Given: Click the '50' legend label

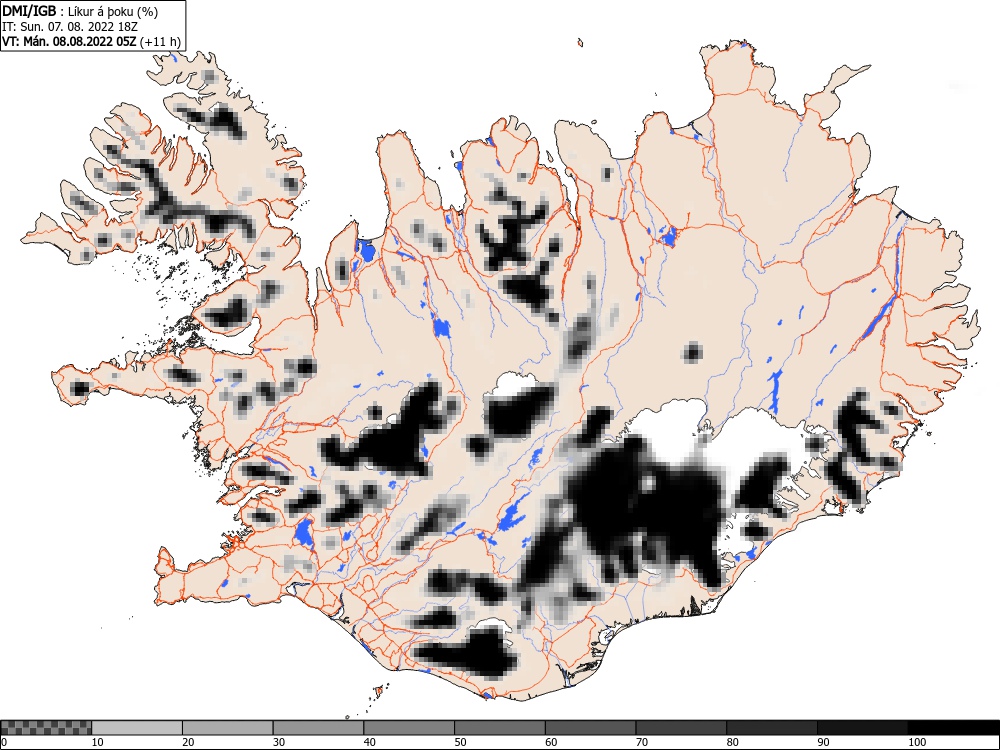Looking at the screenshot, I should 460,742.
